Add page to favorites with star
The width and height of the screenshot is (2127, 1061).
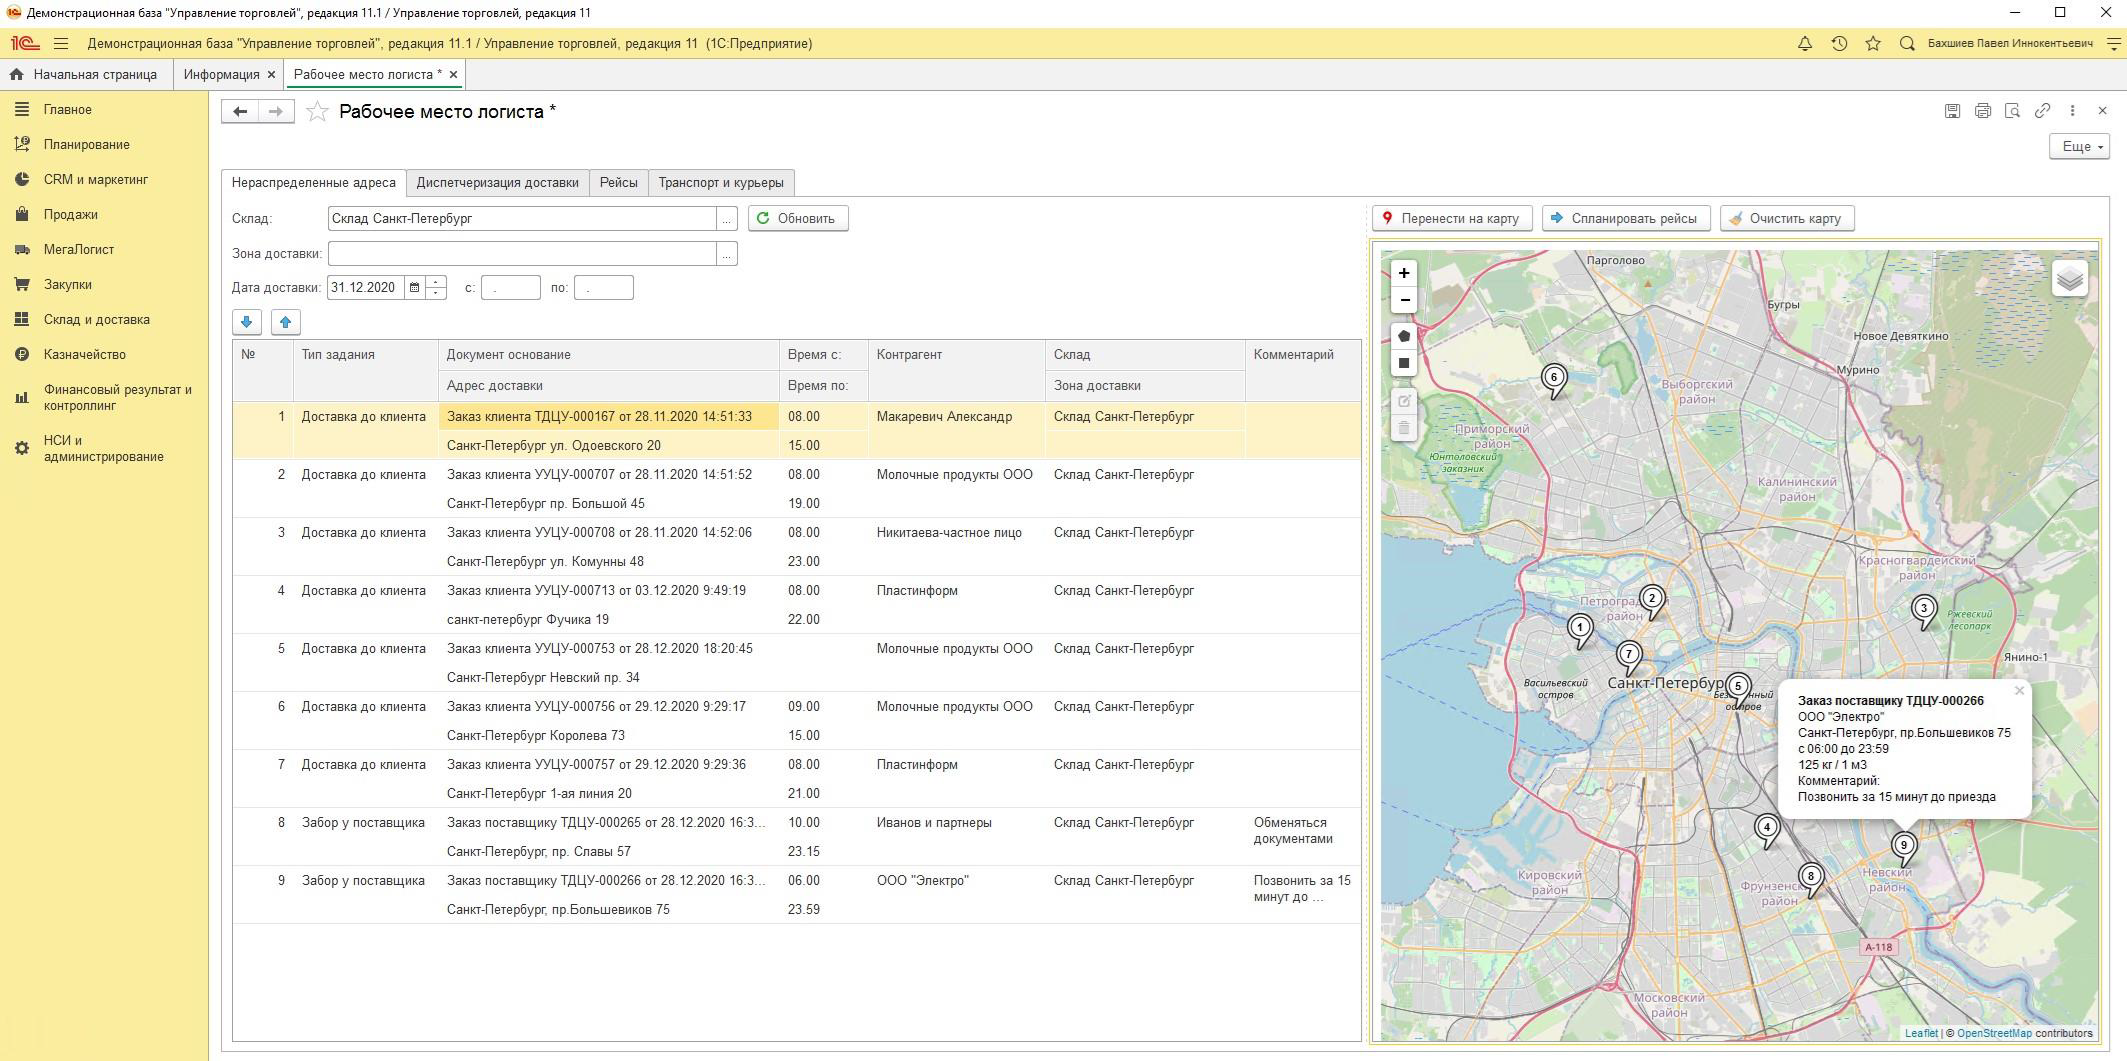click(317, 112)
